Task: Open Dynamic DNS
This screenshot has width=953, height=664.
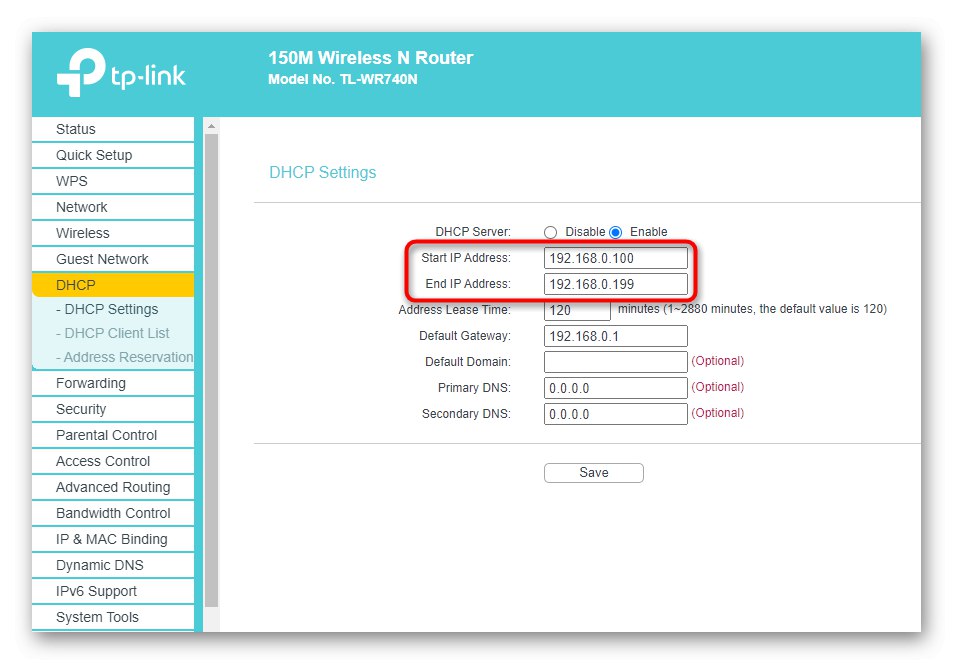Action: (x=113, y=565)
